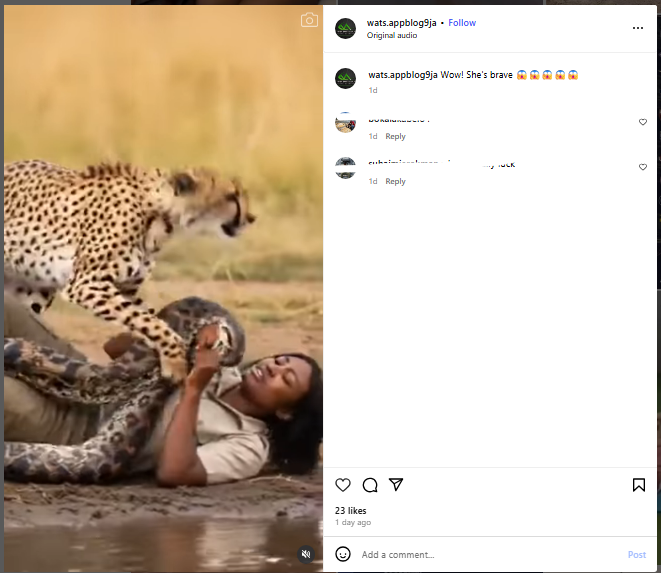Like the first comment with its heart

642,122
